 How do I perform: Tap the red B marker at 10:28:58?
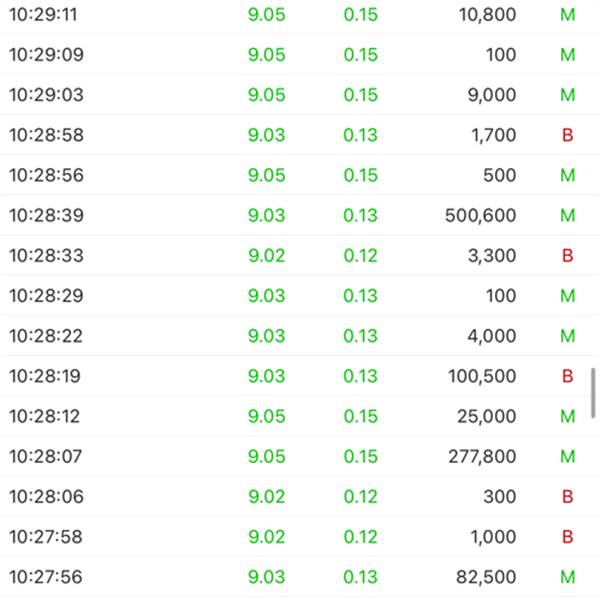(568, 135)
